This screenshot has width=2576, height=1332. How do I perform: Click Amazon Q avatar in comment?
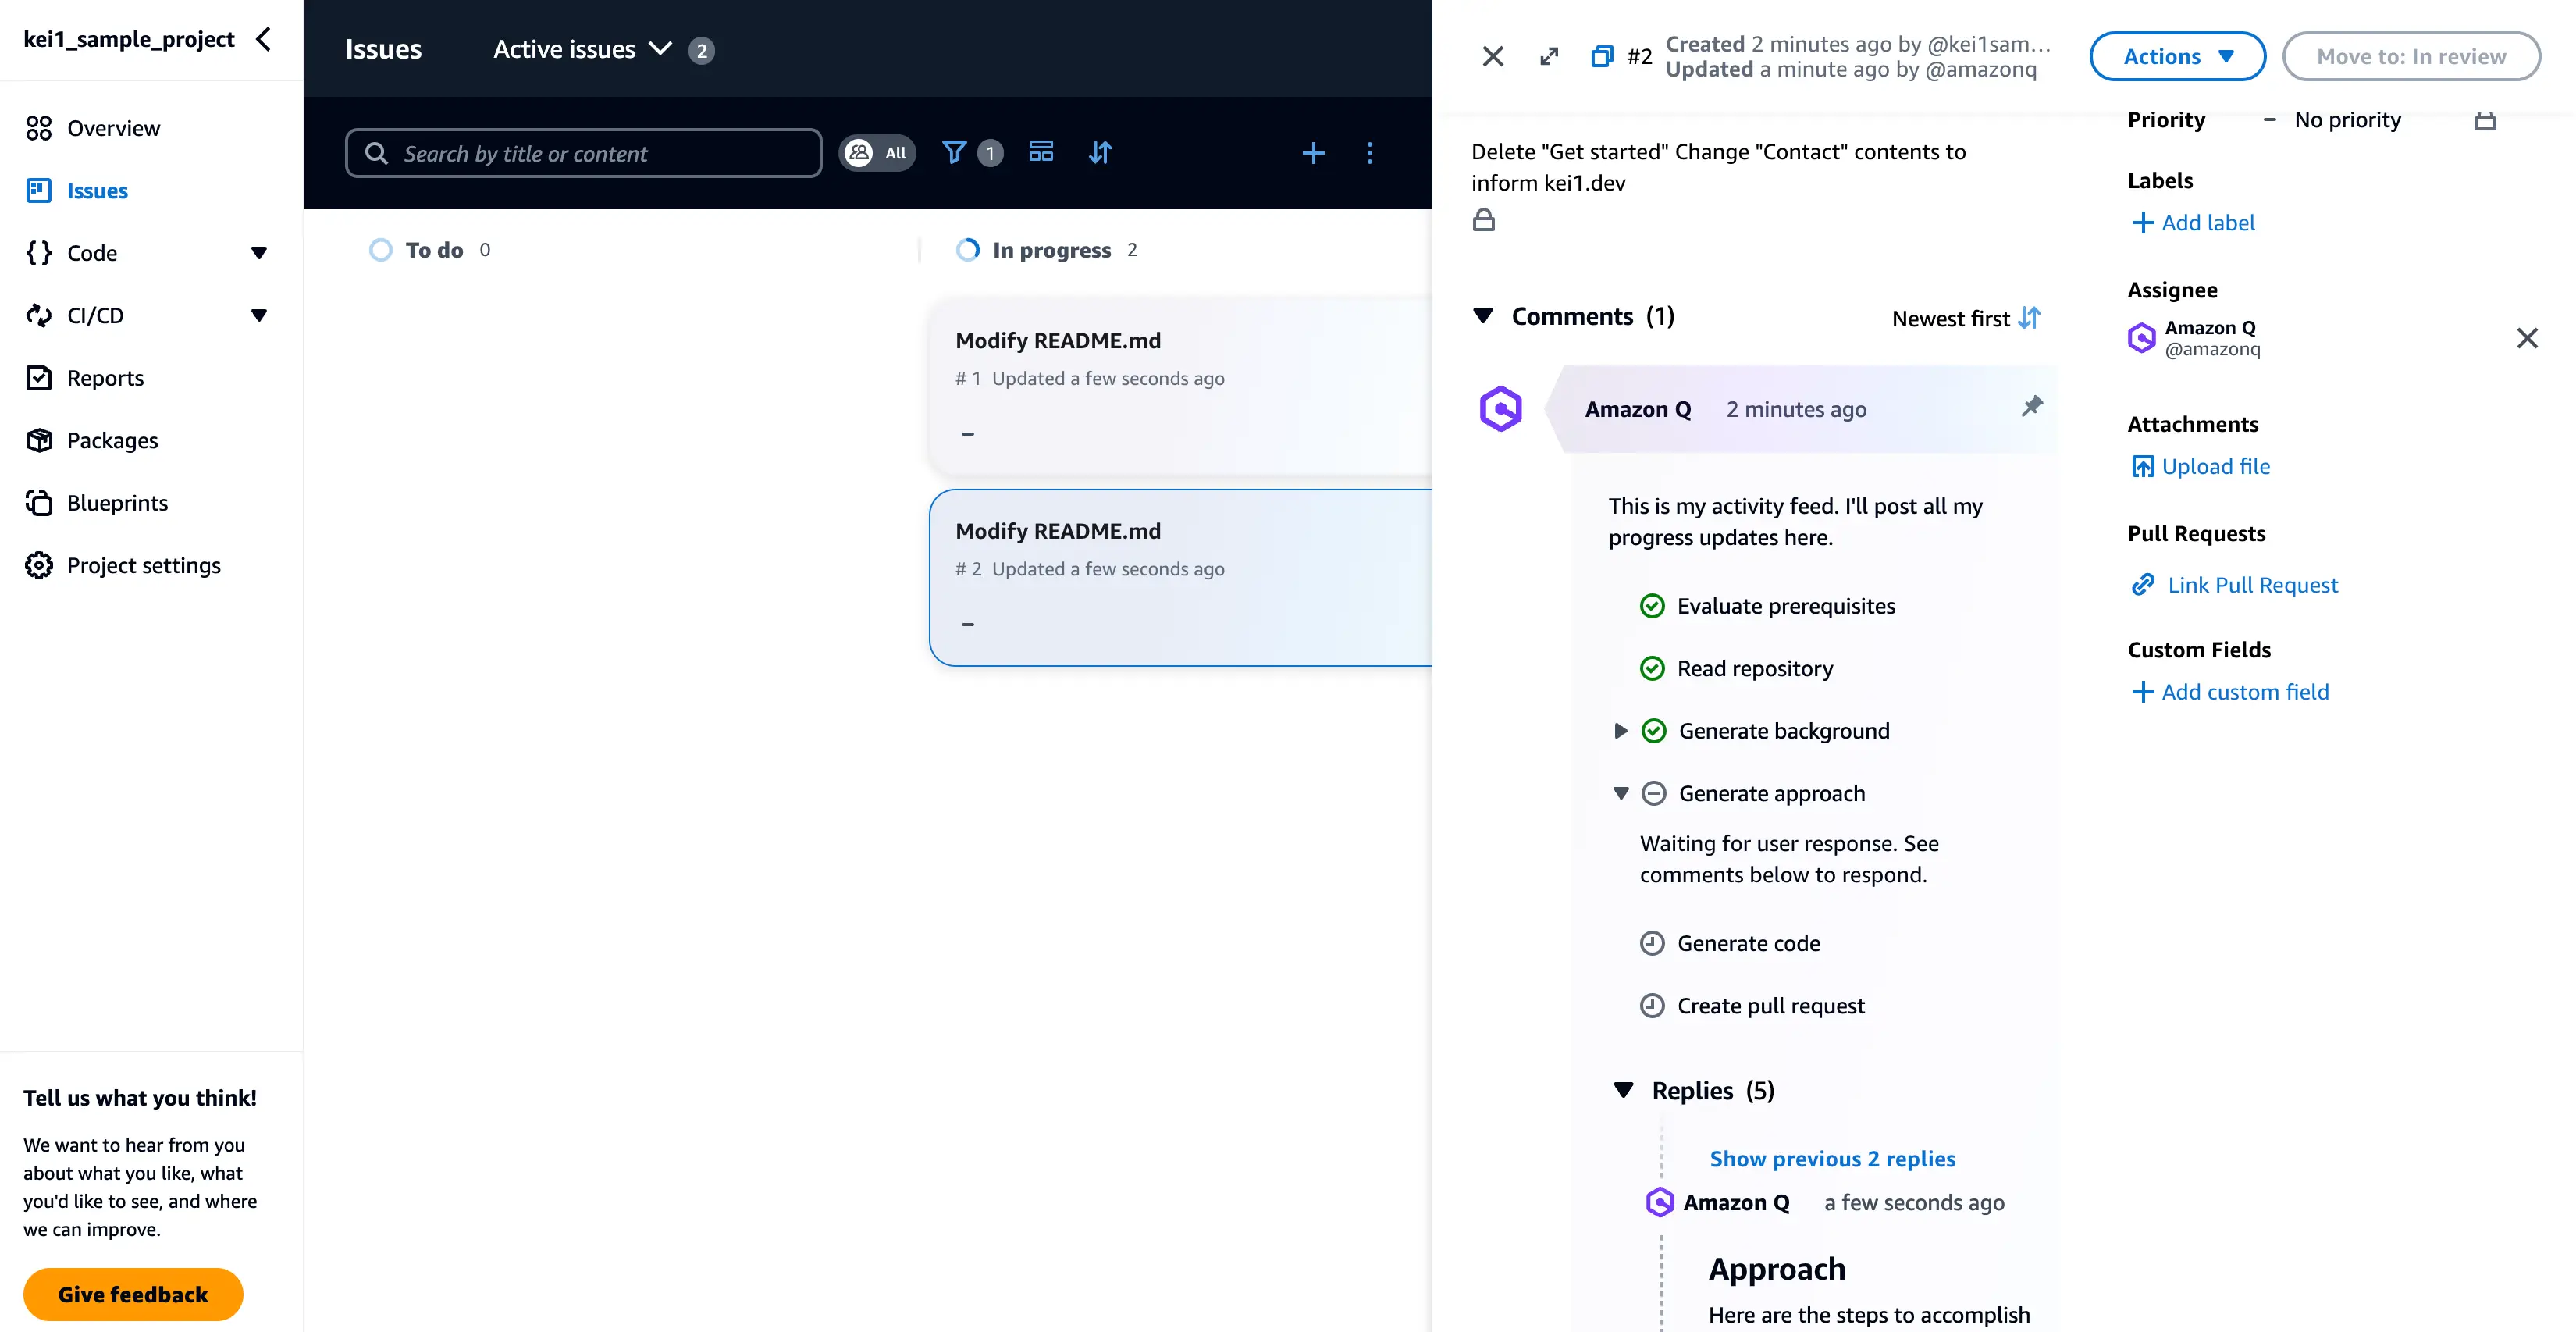pyautogui.click(x=1501, y=408)
